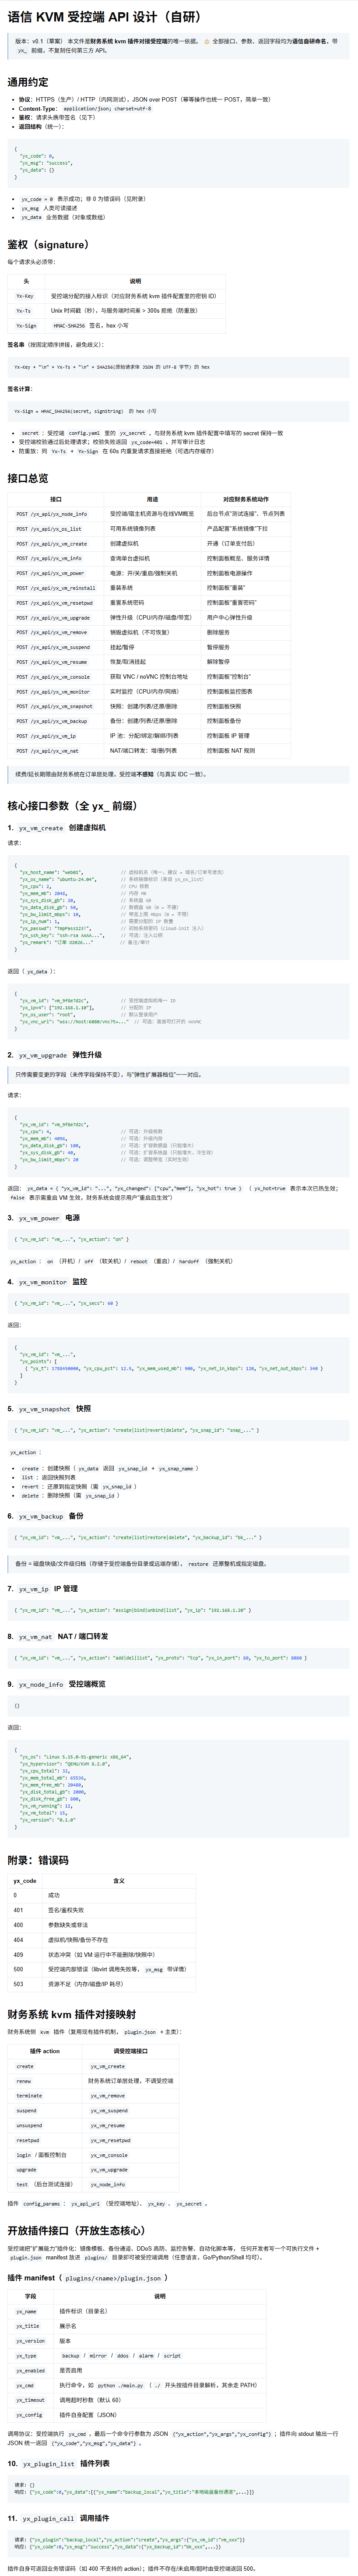Click the document title heading
This screenshot has width=358, height=2576.
[104, 17]
